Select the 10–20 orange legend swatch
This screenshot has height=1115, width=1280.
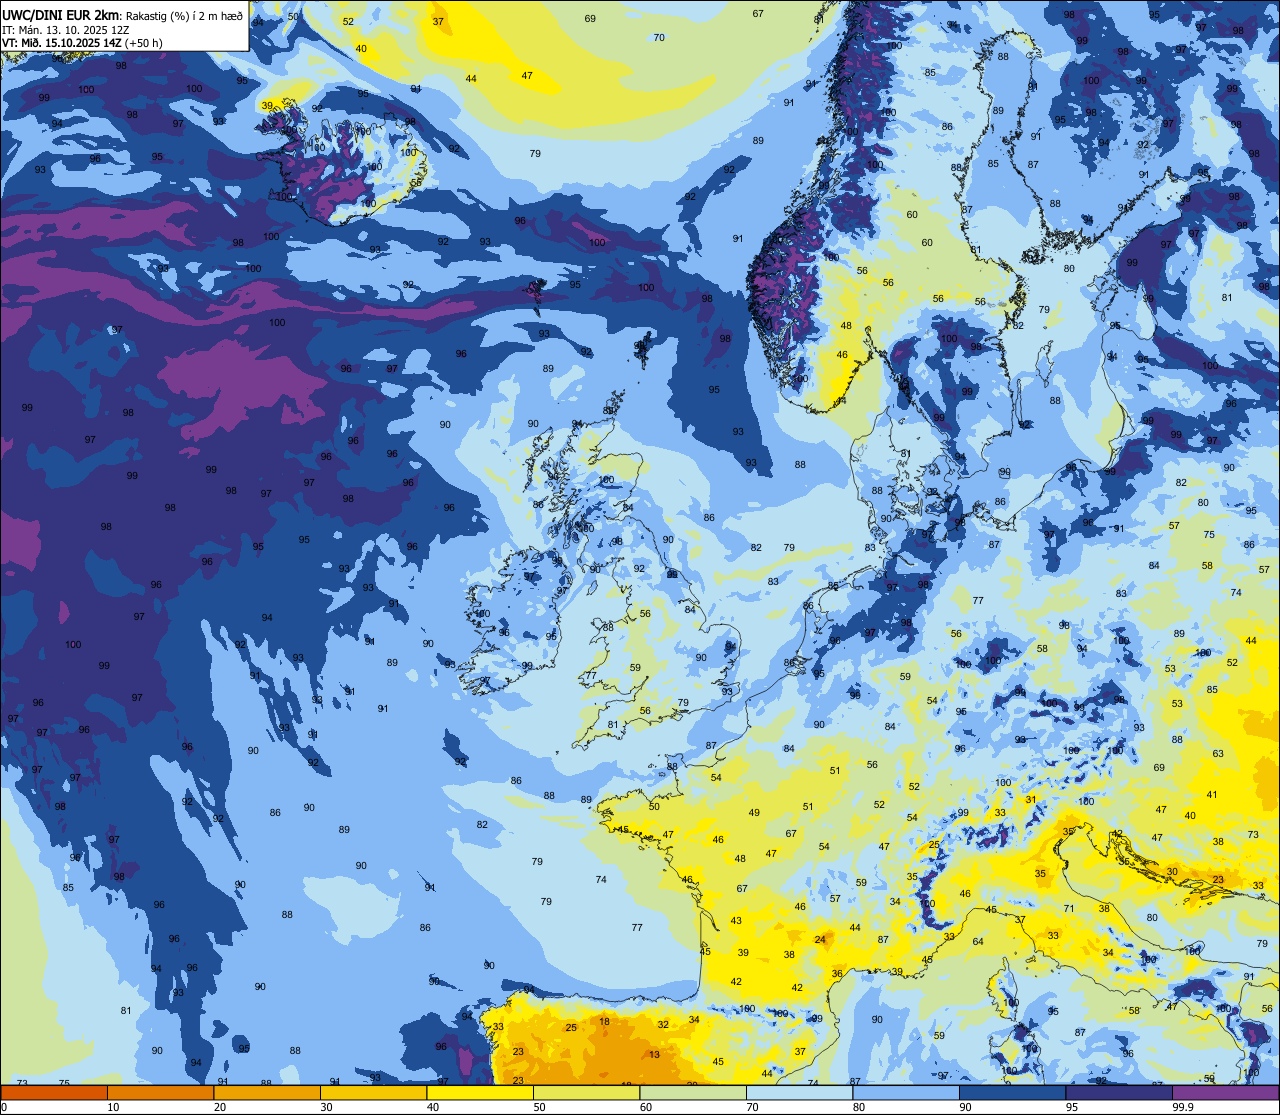(x=160, y=1092)
